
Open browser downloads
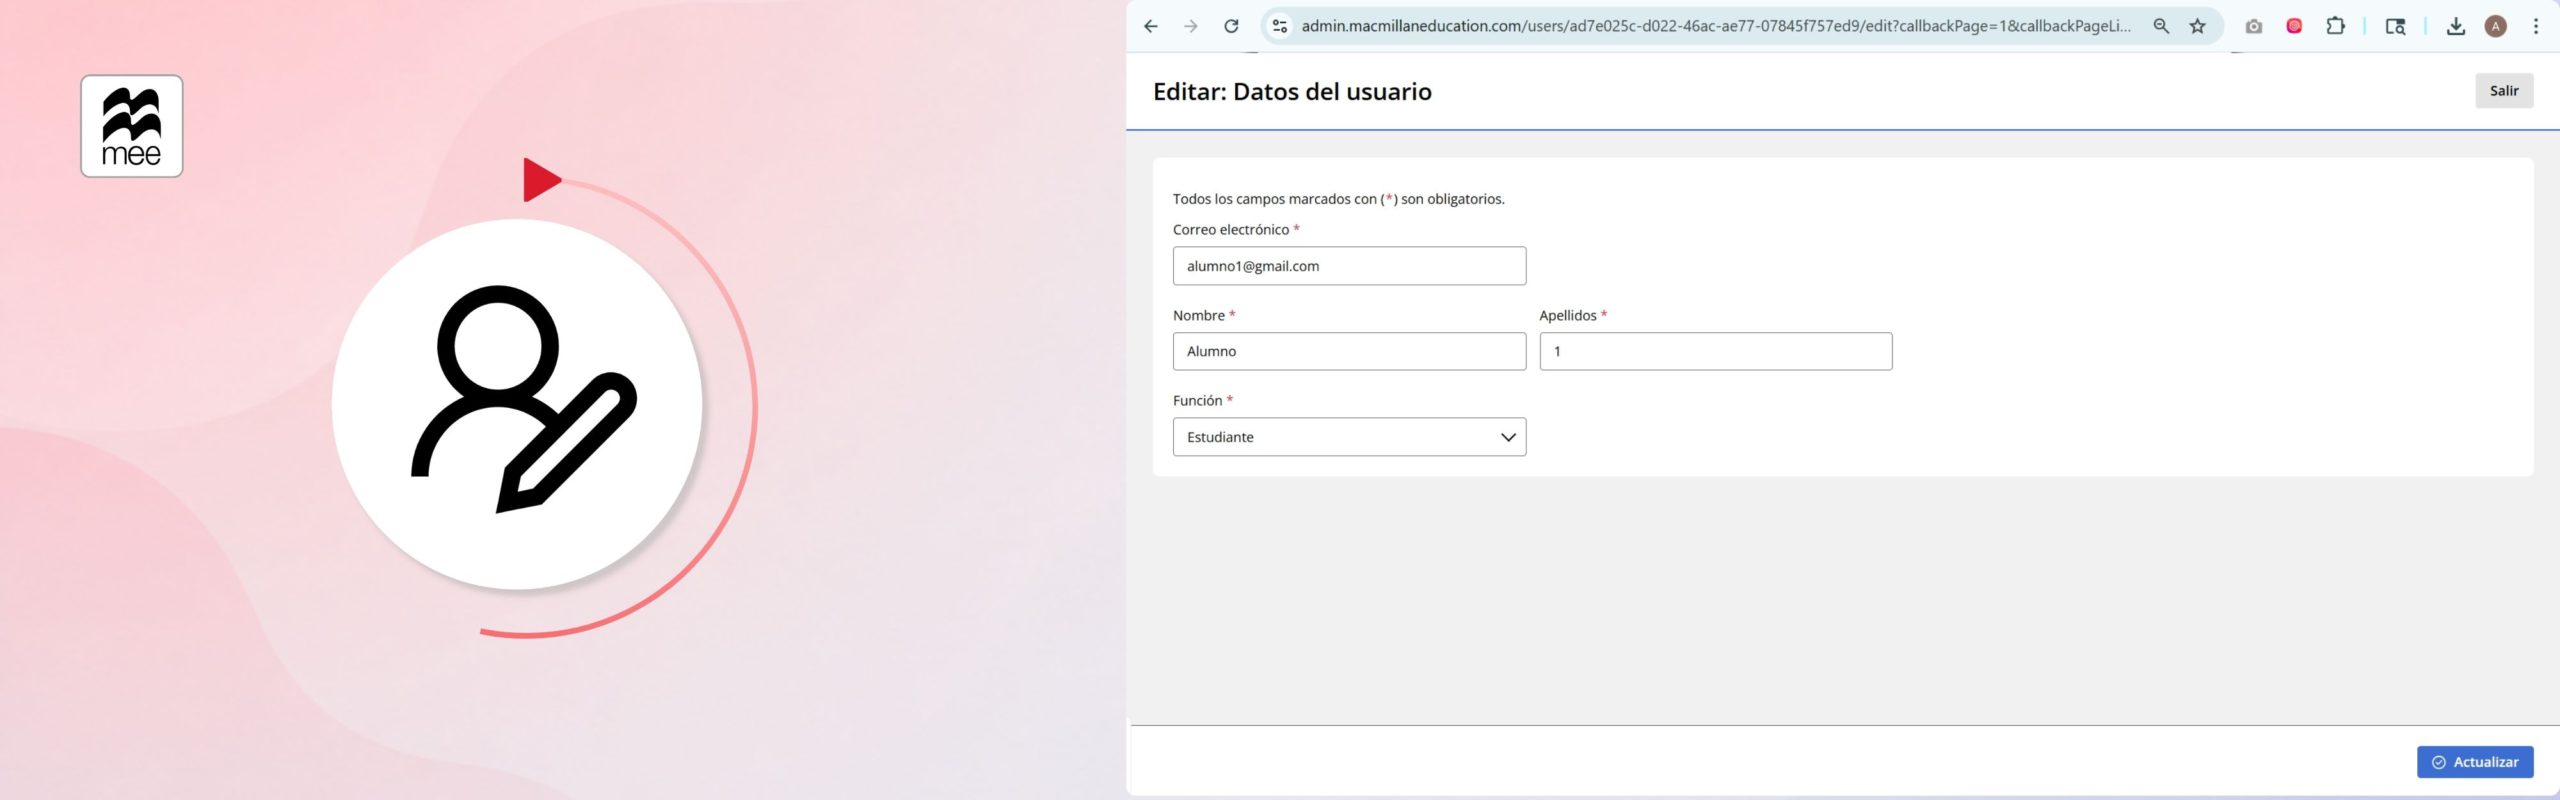[2455, 27]
